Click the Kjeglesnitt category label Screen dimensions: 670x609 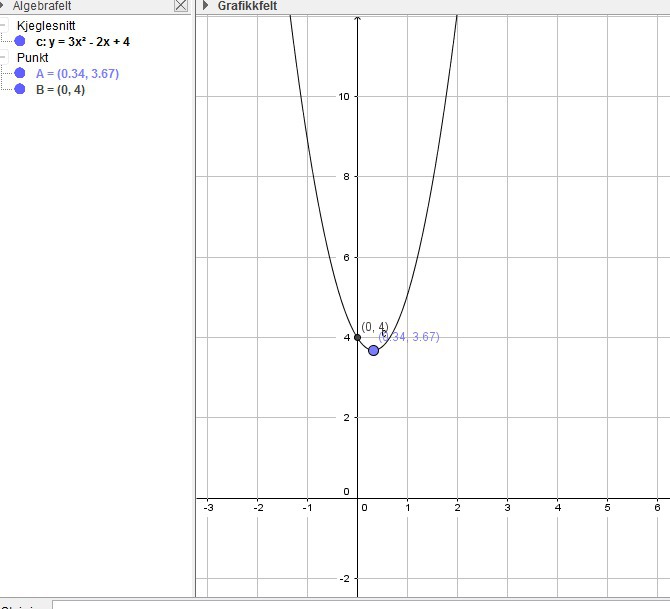point(46,26)
